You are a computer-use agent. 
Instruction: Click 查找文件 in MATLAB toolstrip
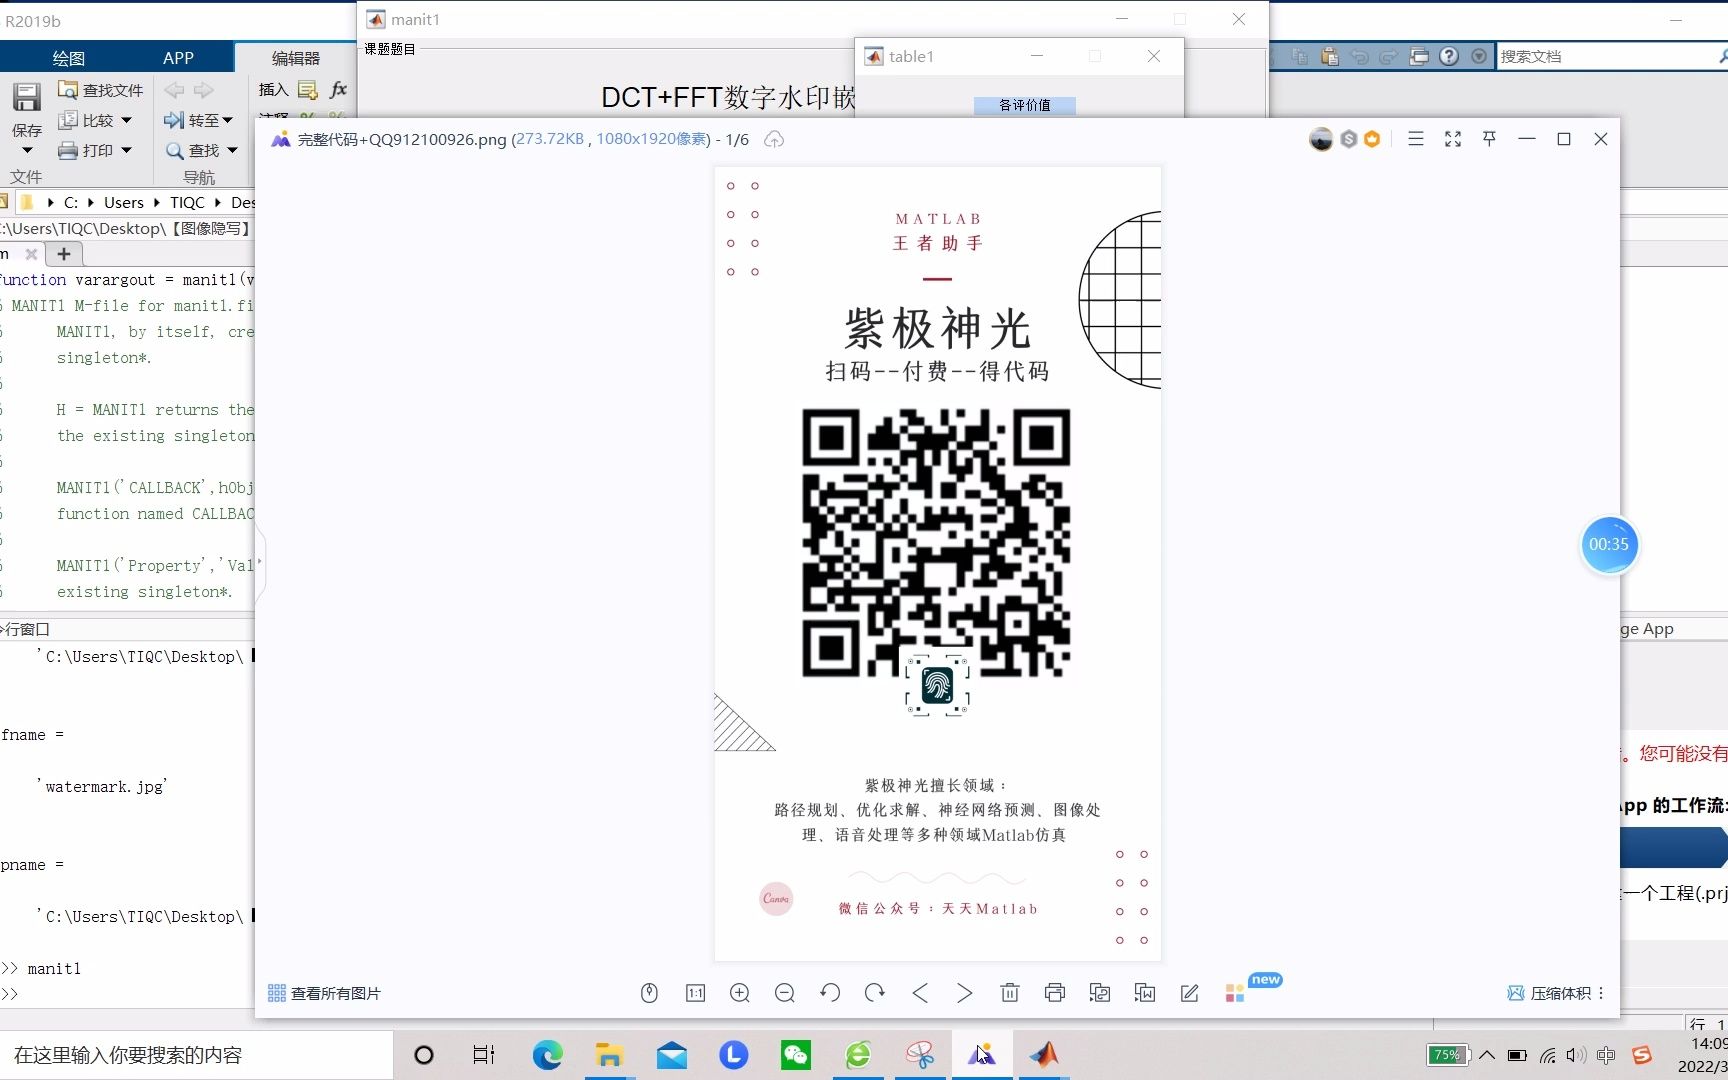coord(100,90)
